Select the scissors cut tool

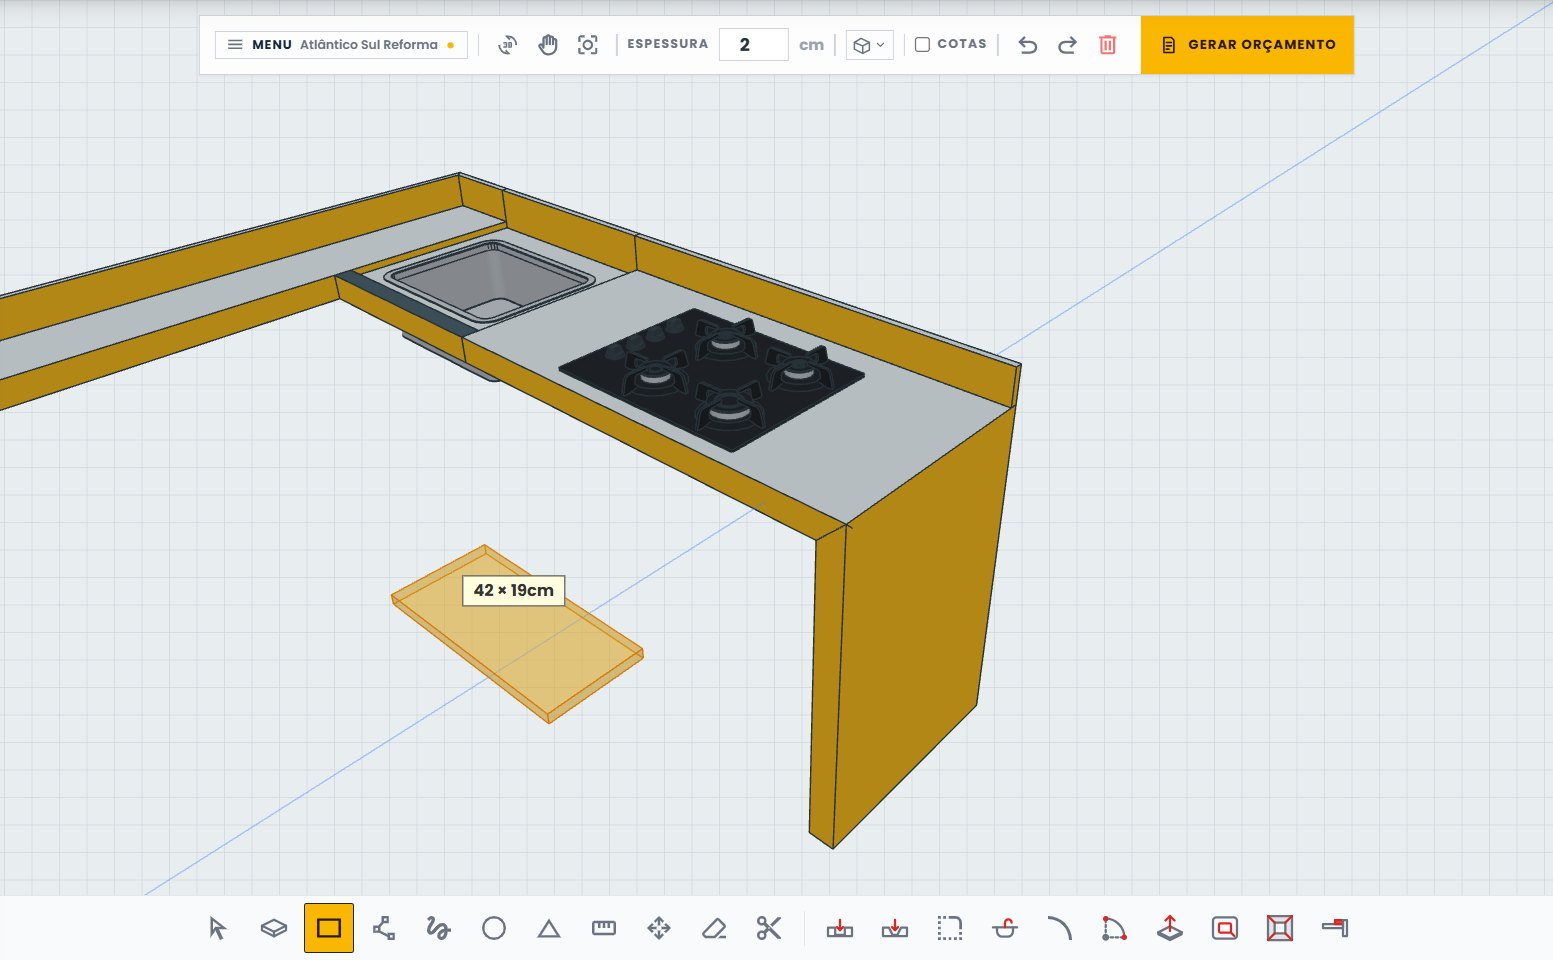click(769, 928)
